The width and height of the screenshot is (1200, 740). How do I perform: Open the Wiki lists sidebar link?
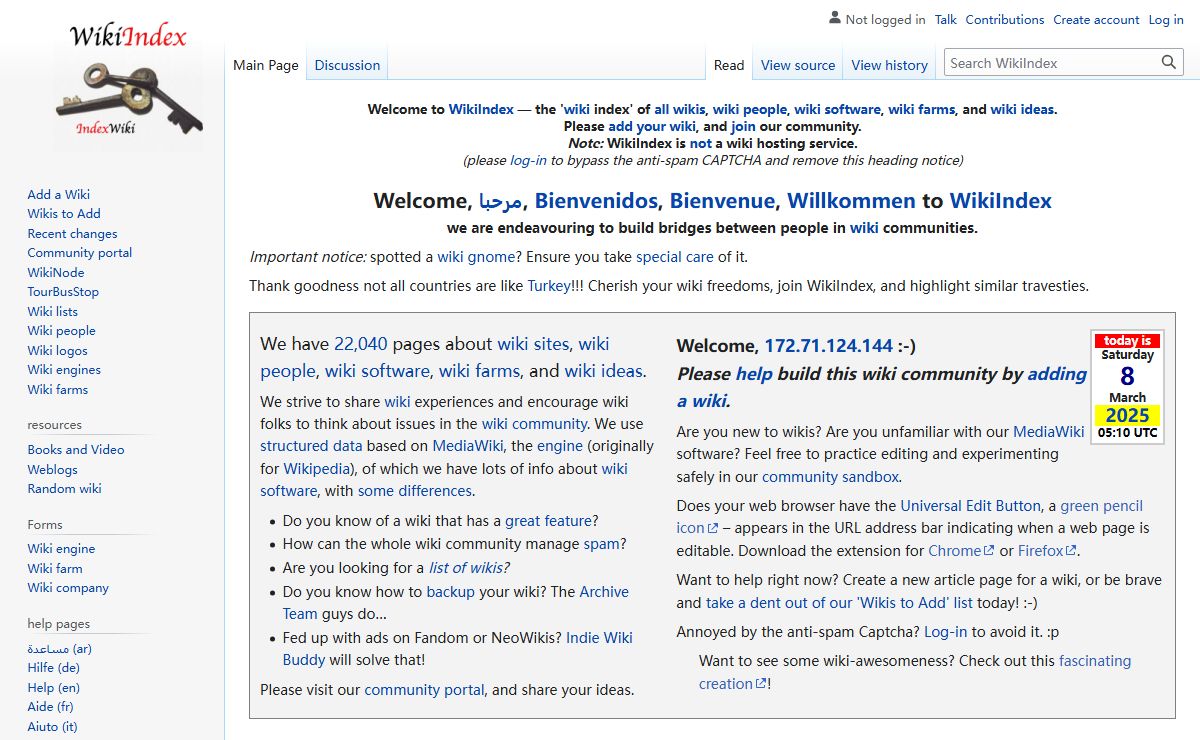[x=52, y=311]
